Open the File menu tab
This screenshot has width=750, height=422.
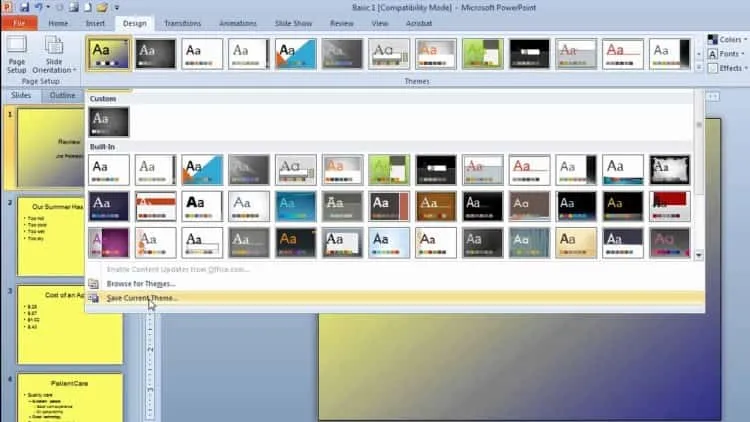(x=19, y=23)
